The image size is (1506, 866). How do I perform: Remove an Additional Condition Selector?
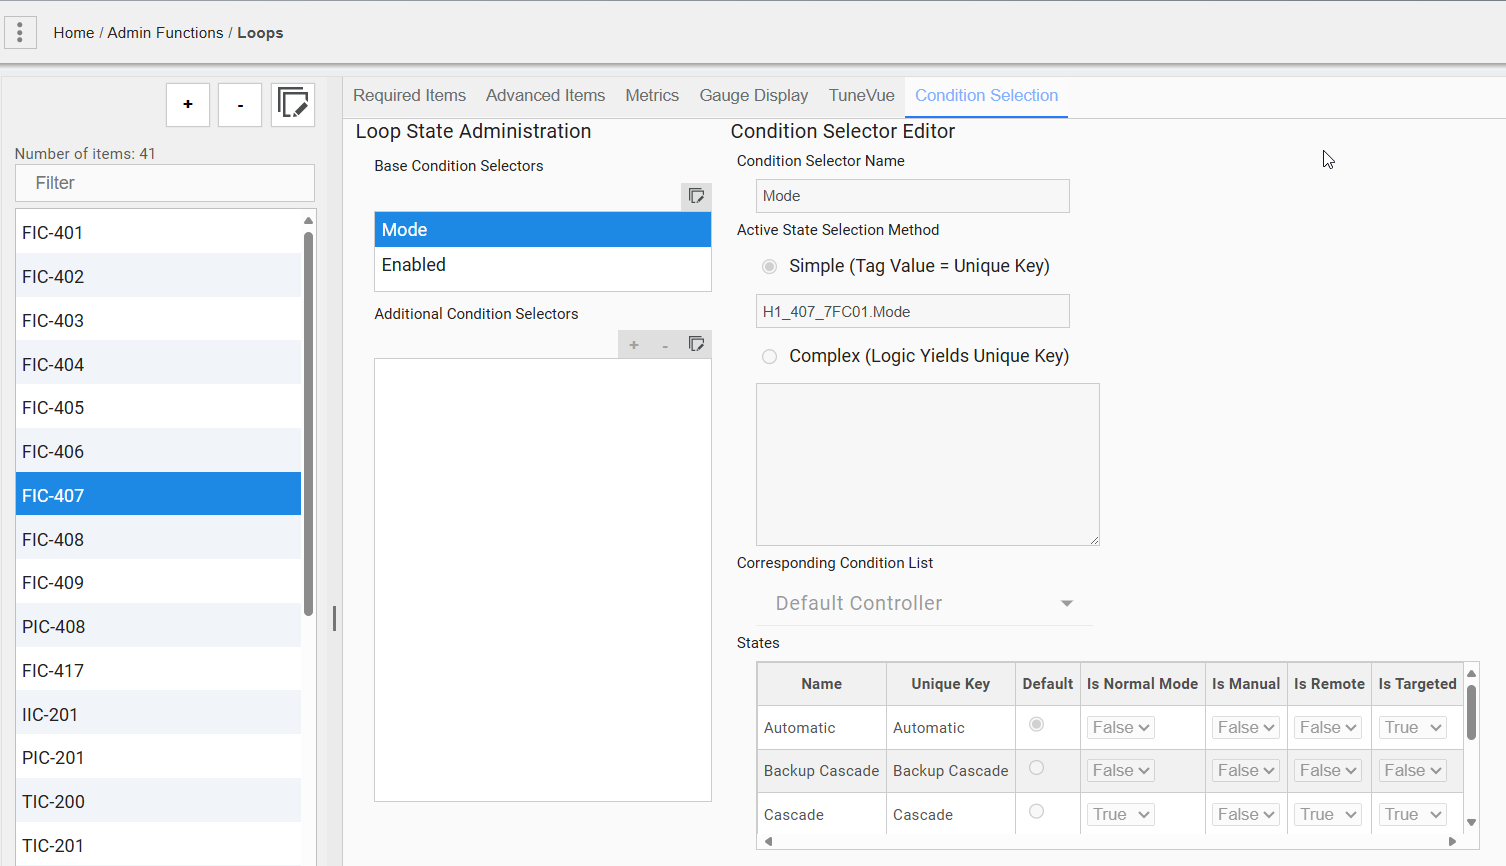(665, 345)
